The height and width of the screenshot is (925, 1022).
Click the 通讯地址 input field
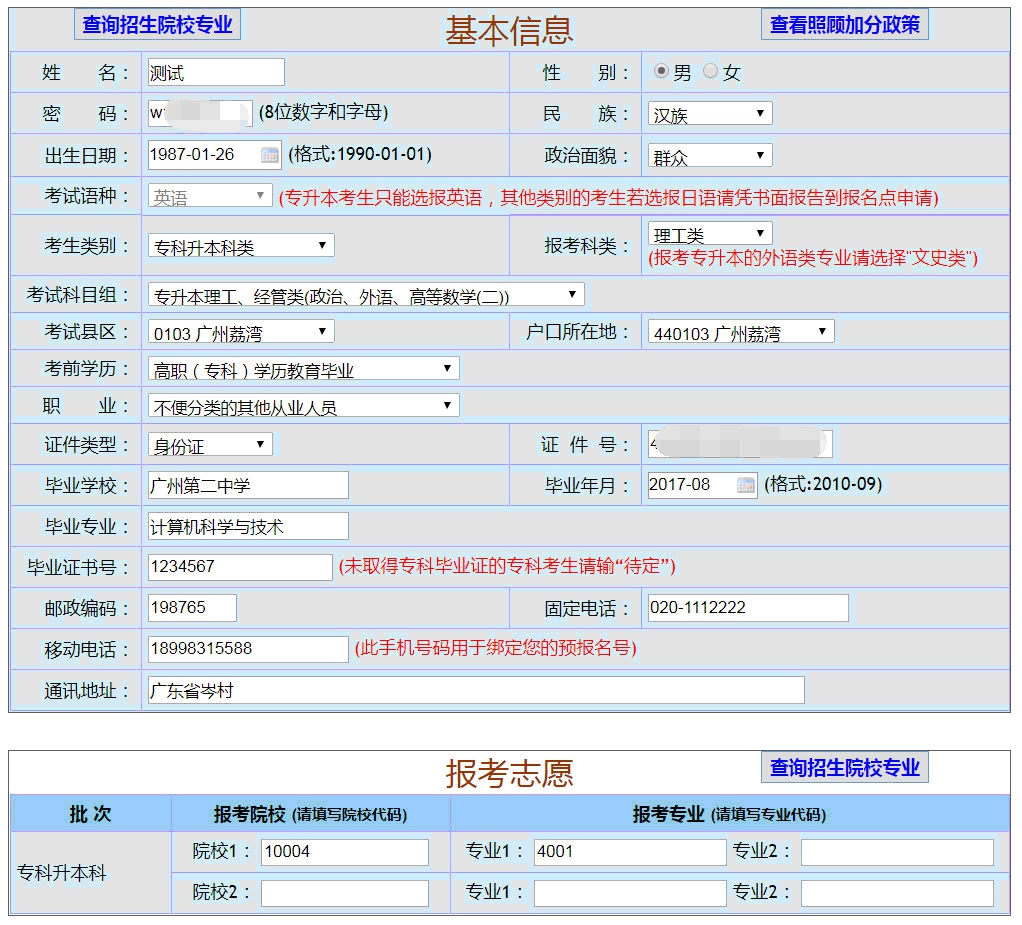click(476, 690)
